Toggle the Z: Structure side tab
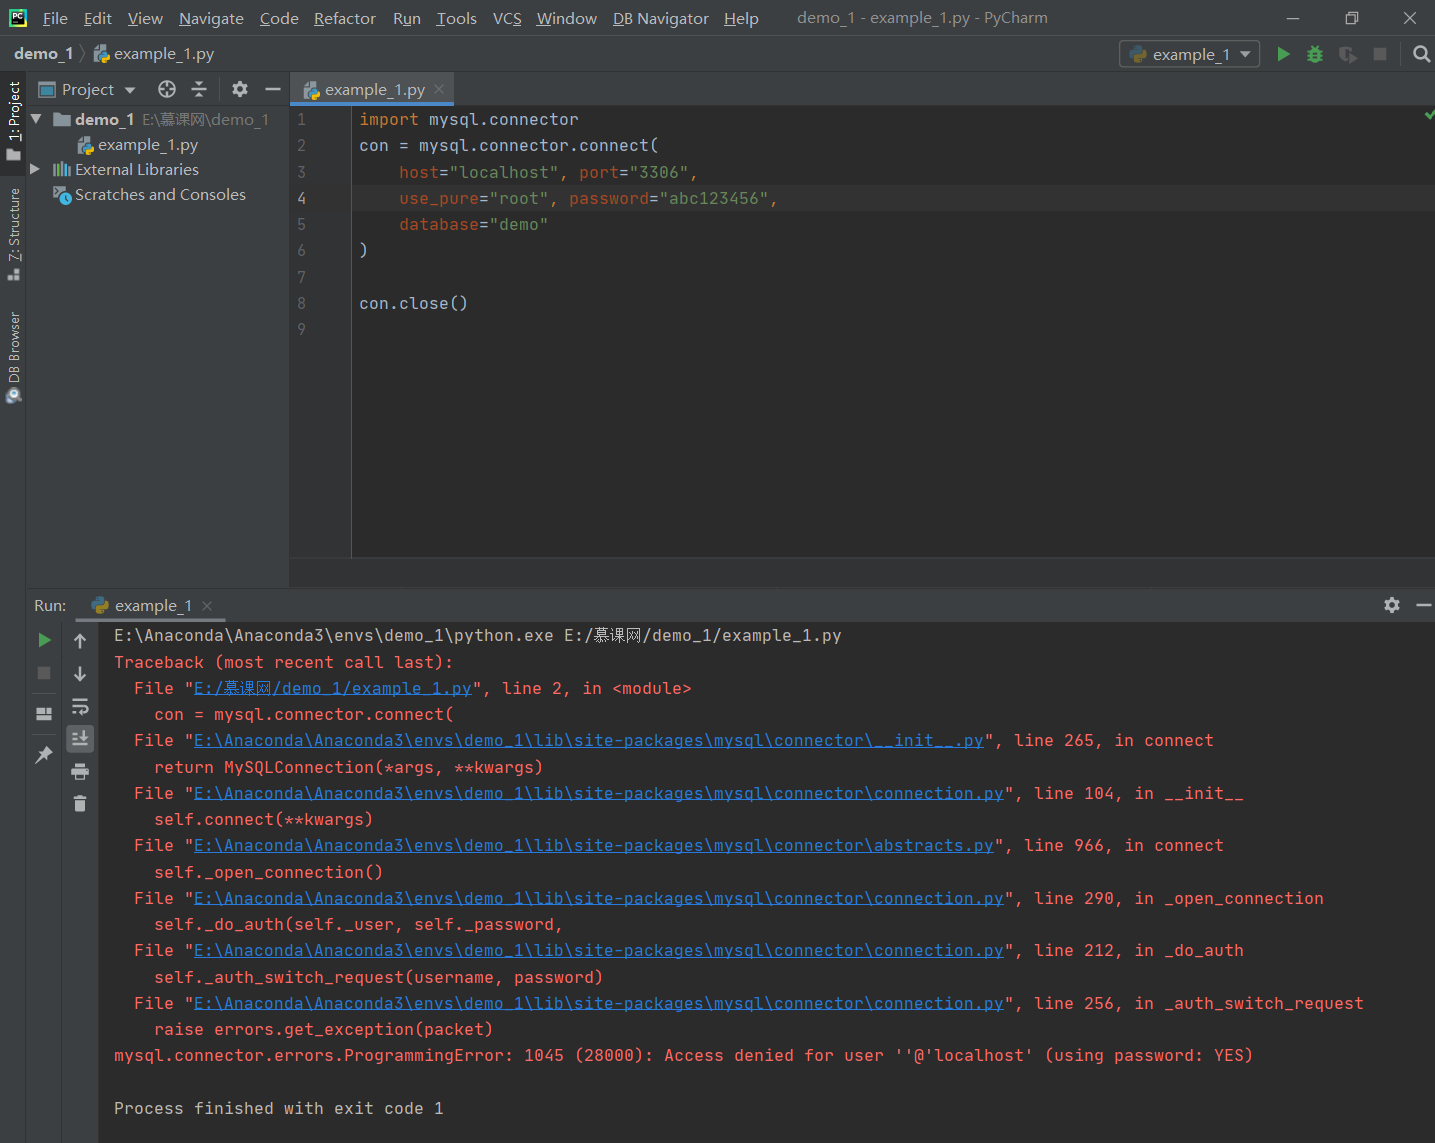1435x1143 pixels. [14, 234]
